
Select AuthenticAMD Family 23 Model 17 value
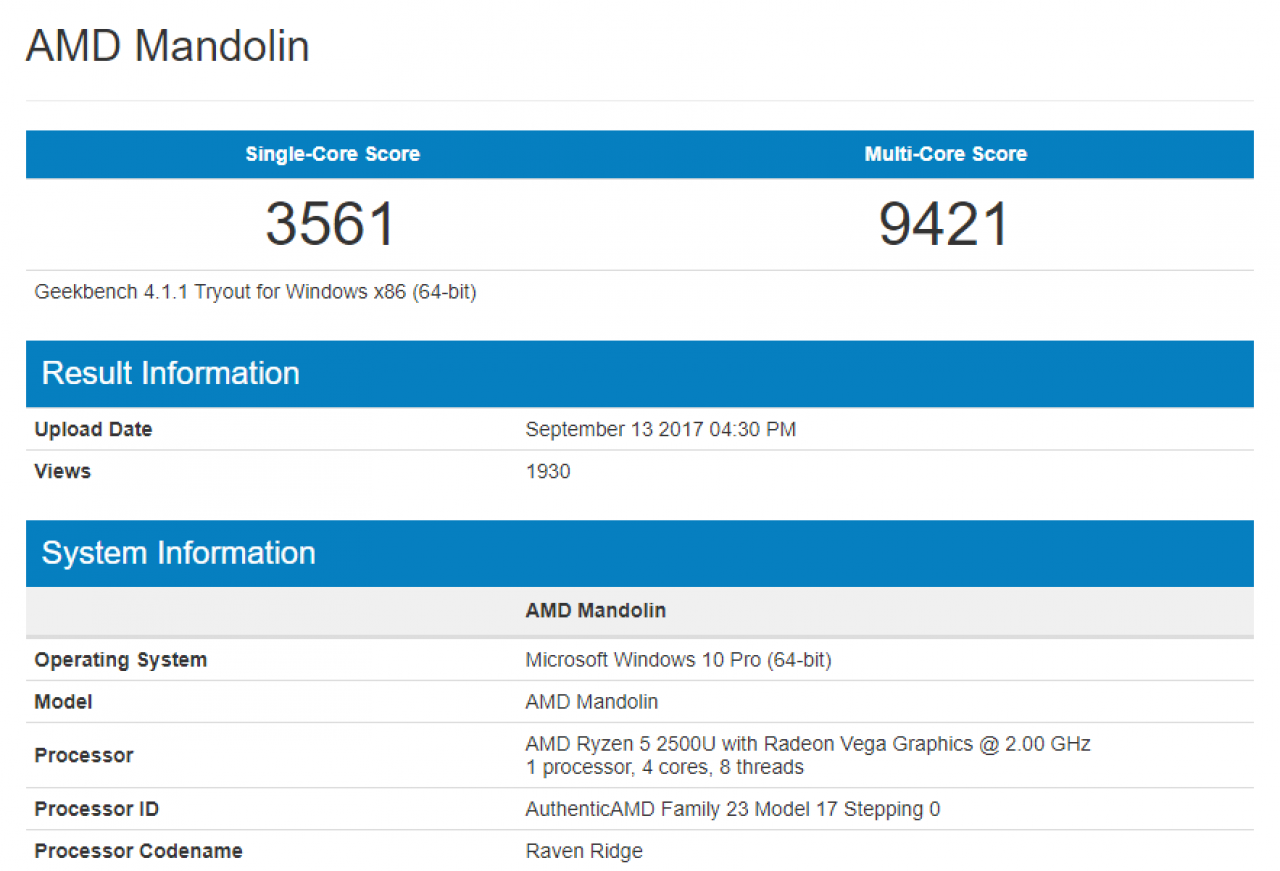click(x=733, y=809)
